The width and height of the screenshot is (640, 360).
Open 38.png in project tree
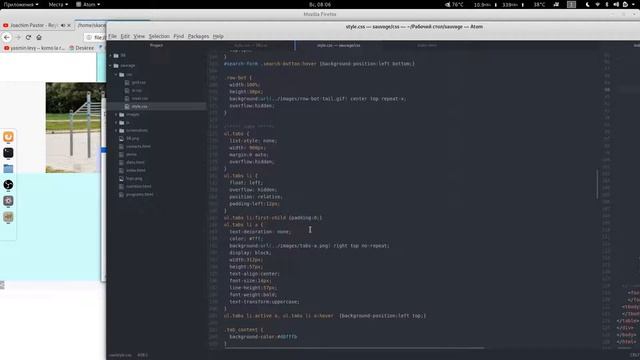click(132, 138)
